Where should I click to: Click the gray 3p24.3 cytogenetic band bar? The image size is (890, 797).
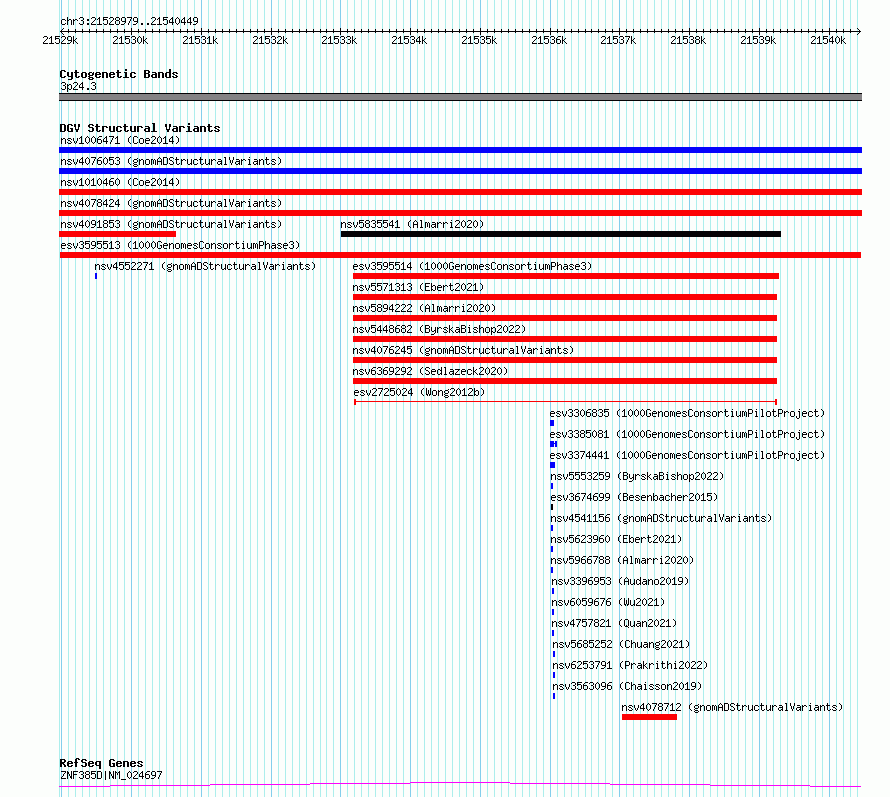coord(460,97)
